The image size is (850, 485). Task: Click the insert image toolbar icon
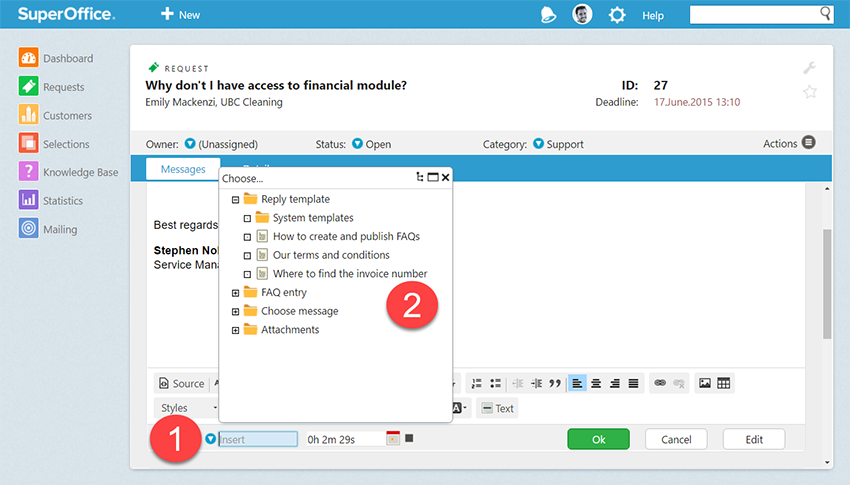click(x=705, y=383)
